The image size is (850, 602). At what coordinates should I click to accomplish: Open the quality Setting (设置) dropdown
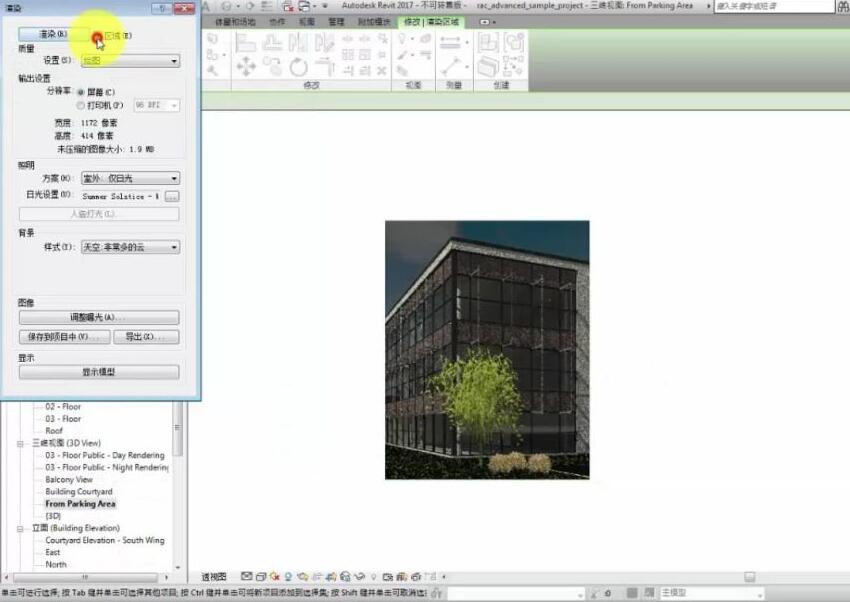[130, 61]
